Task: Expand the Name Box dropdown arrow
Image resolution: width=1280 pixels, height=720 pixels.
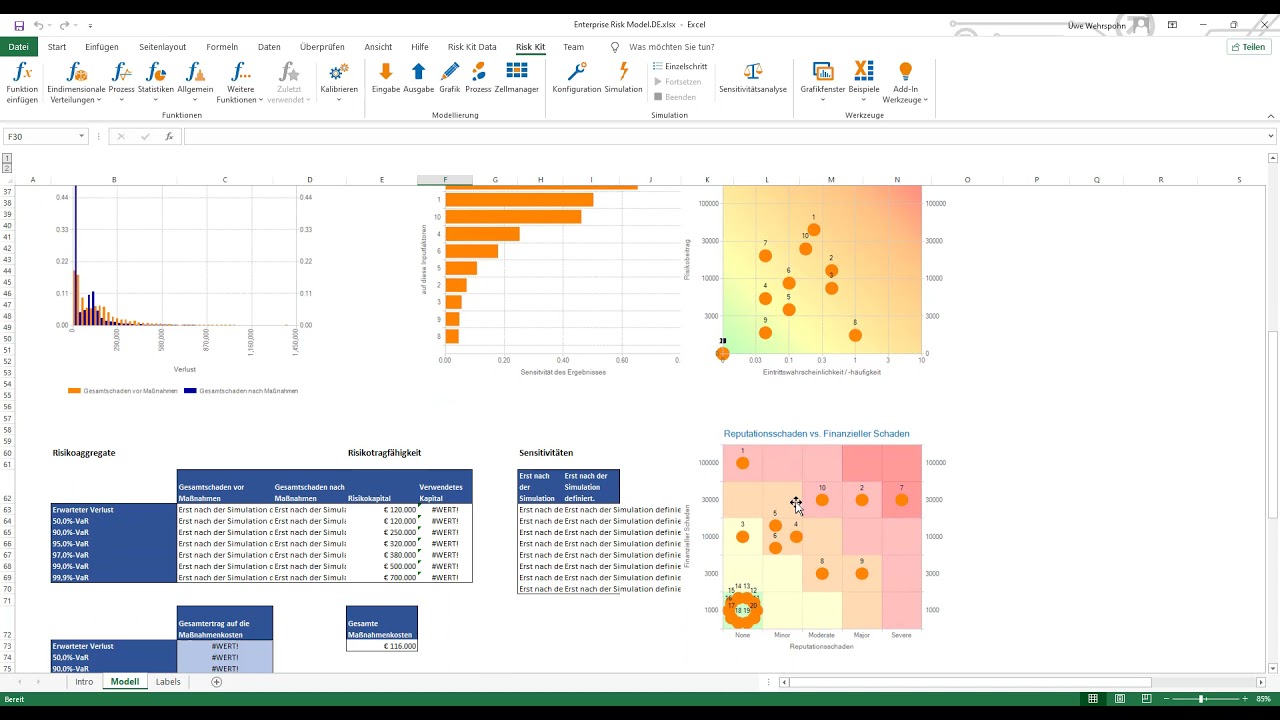Action: 81,137
